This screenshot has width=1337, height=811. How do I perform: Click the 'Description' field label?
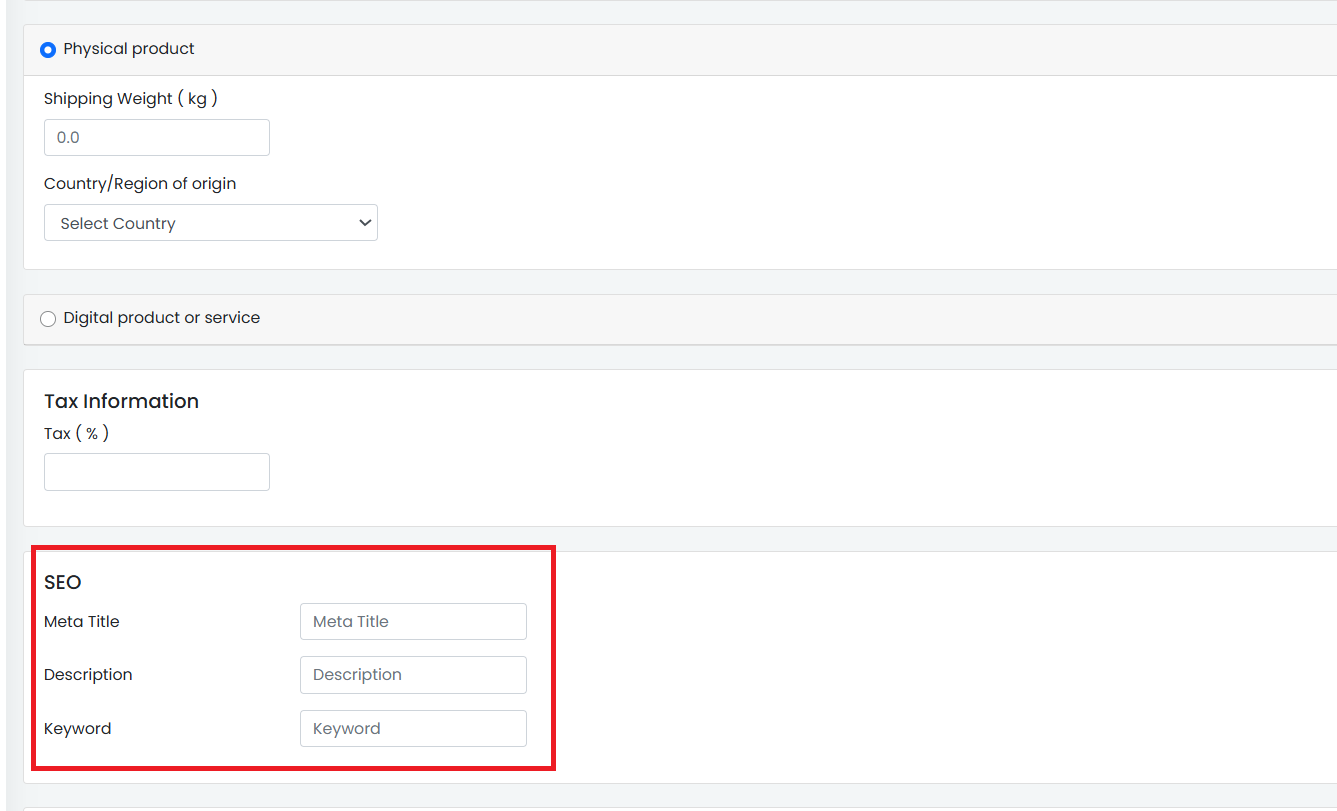click(88, 675)
